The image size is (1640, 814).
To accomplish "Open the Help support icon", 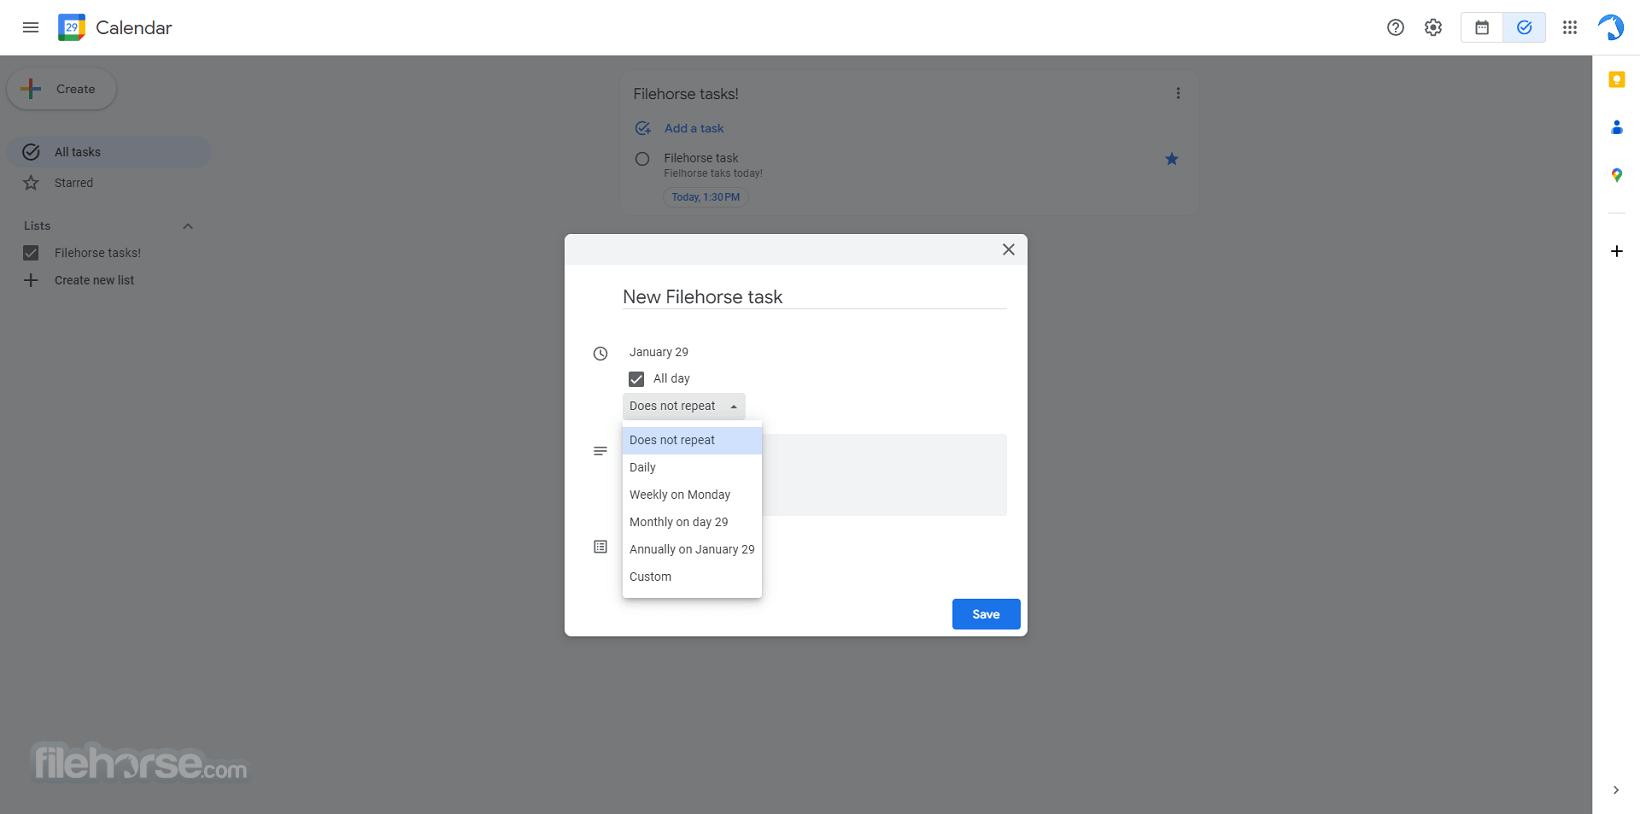I will tap(1395, 27).
